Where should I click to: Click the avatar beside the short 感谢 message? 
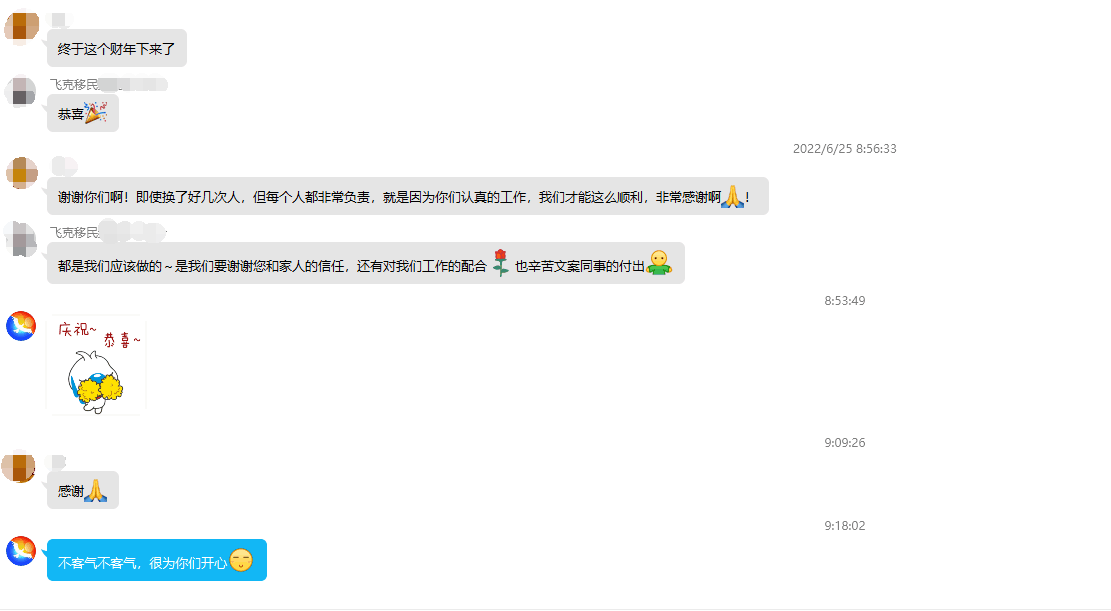point(19,467)
